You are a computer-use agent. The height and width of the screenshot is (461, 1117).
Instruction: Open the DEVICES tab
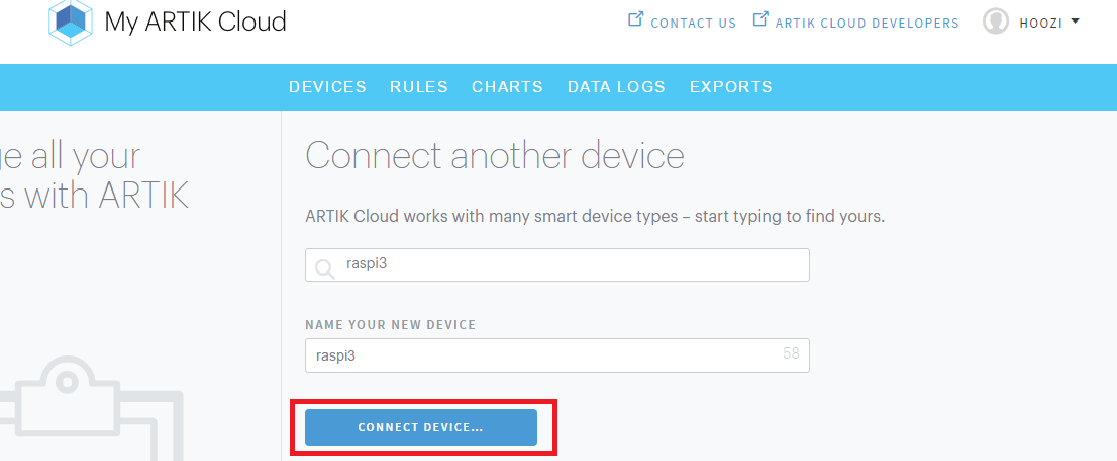coord(327,87)
